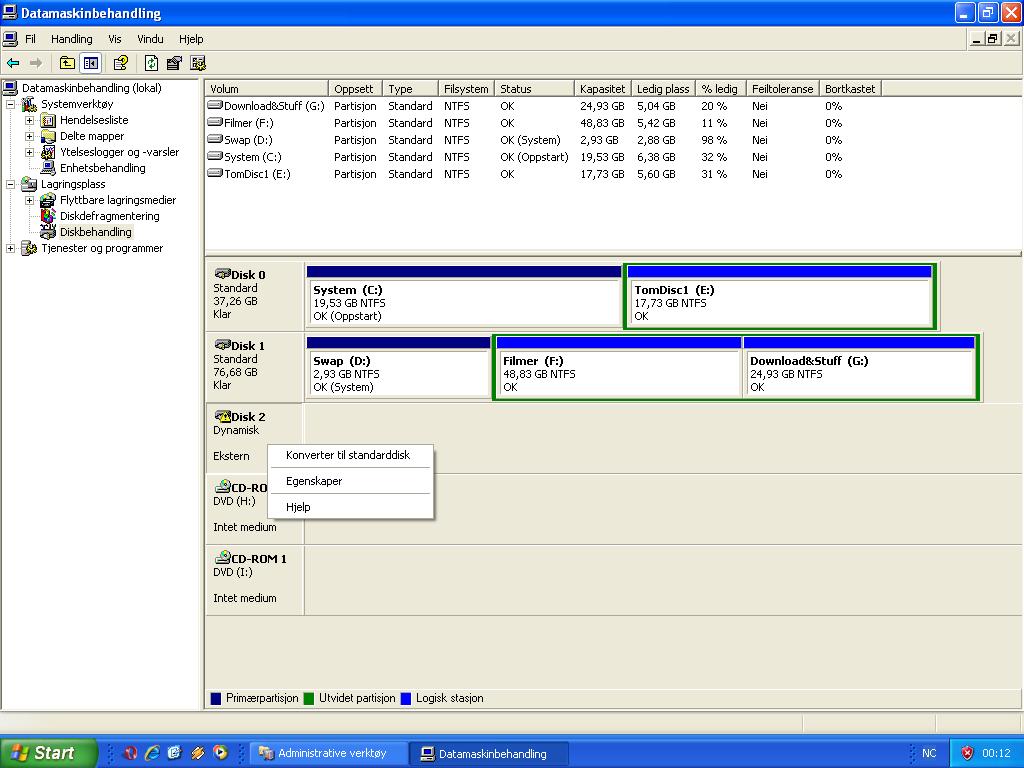Sort volumes by Kapasitet column header

(602, 89)
